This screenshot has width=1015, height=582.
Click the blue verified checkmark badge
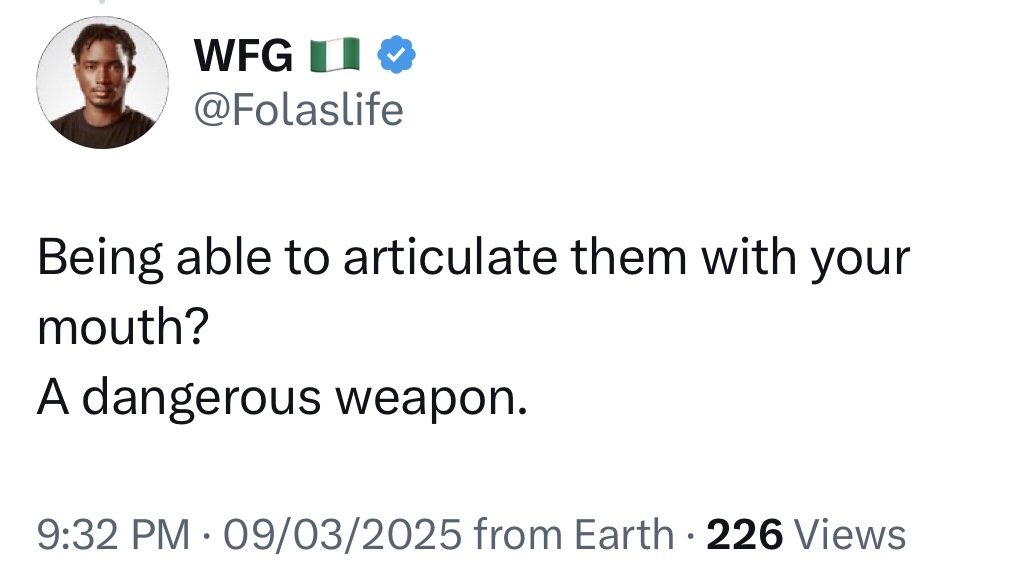395,57
